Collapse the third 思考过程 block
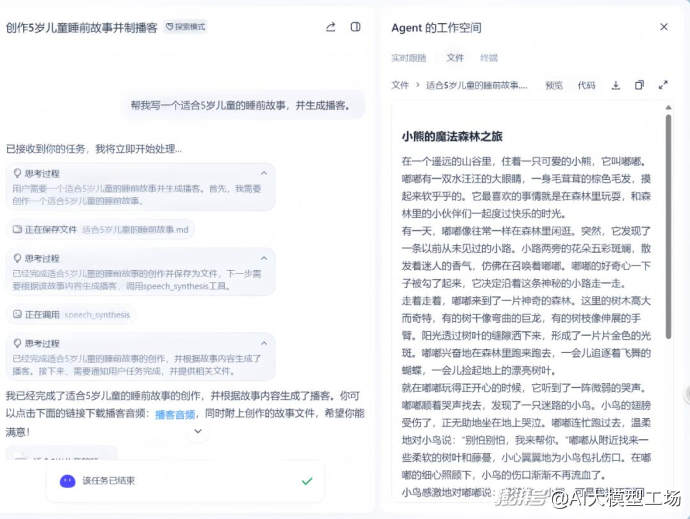This screenshot has height=519, width=690. click(x=264, y=342)
